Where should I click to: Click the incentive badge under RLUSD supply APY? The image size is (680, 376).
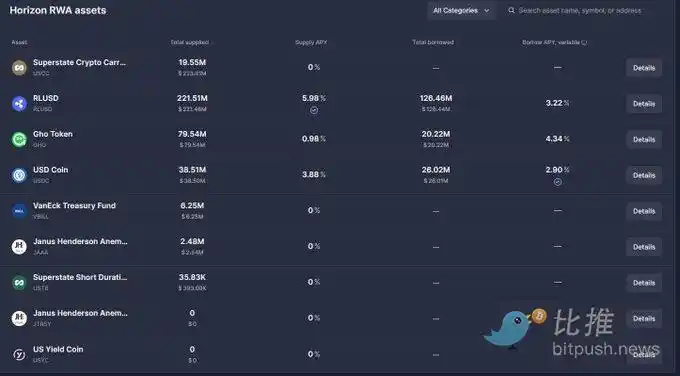pyautogui.click(x=314, y=110)
